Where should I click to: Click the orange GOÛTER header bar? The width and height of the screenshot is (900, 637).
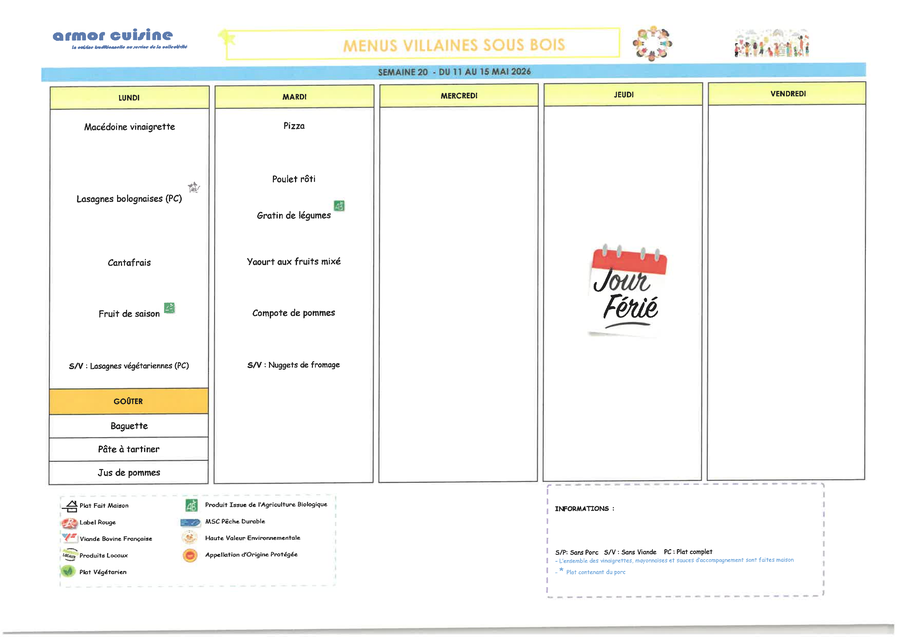[x=129, y=401]
